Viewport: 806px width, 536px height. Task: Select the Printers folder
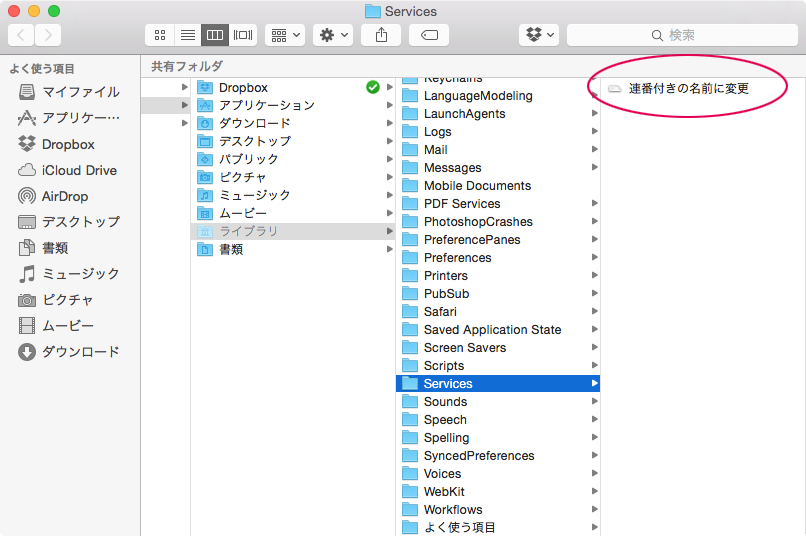[498, 275]
